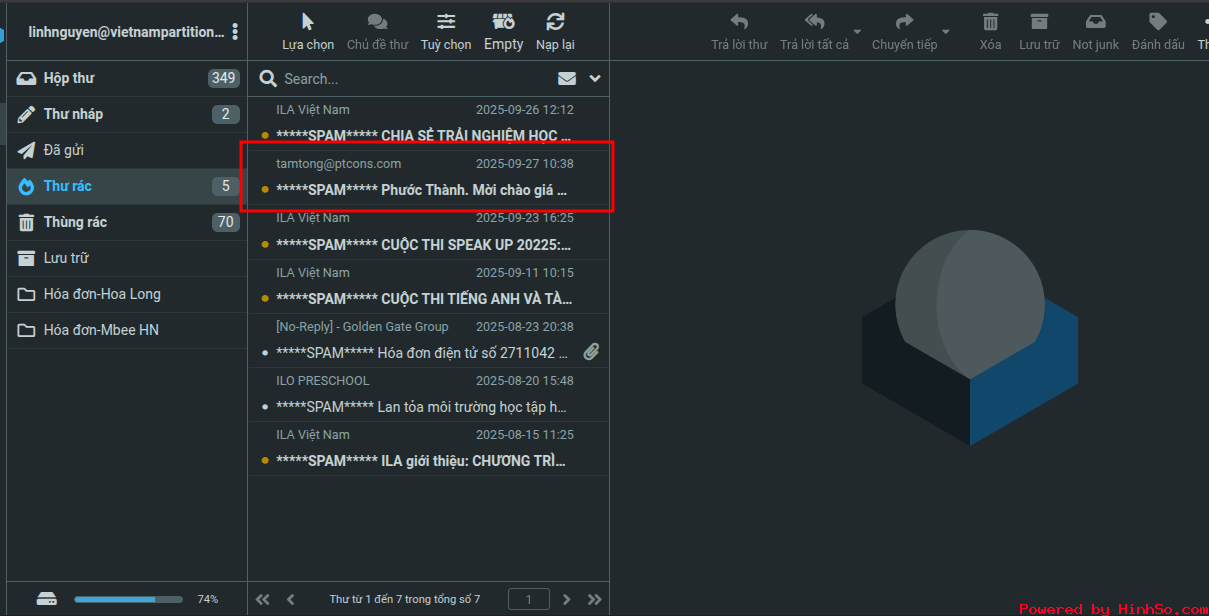
Task: Go to next page of messages
Action: point(567,599)
